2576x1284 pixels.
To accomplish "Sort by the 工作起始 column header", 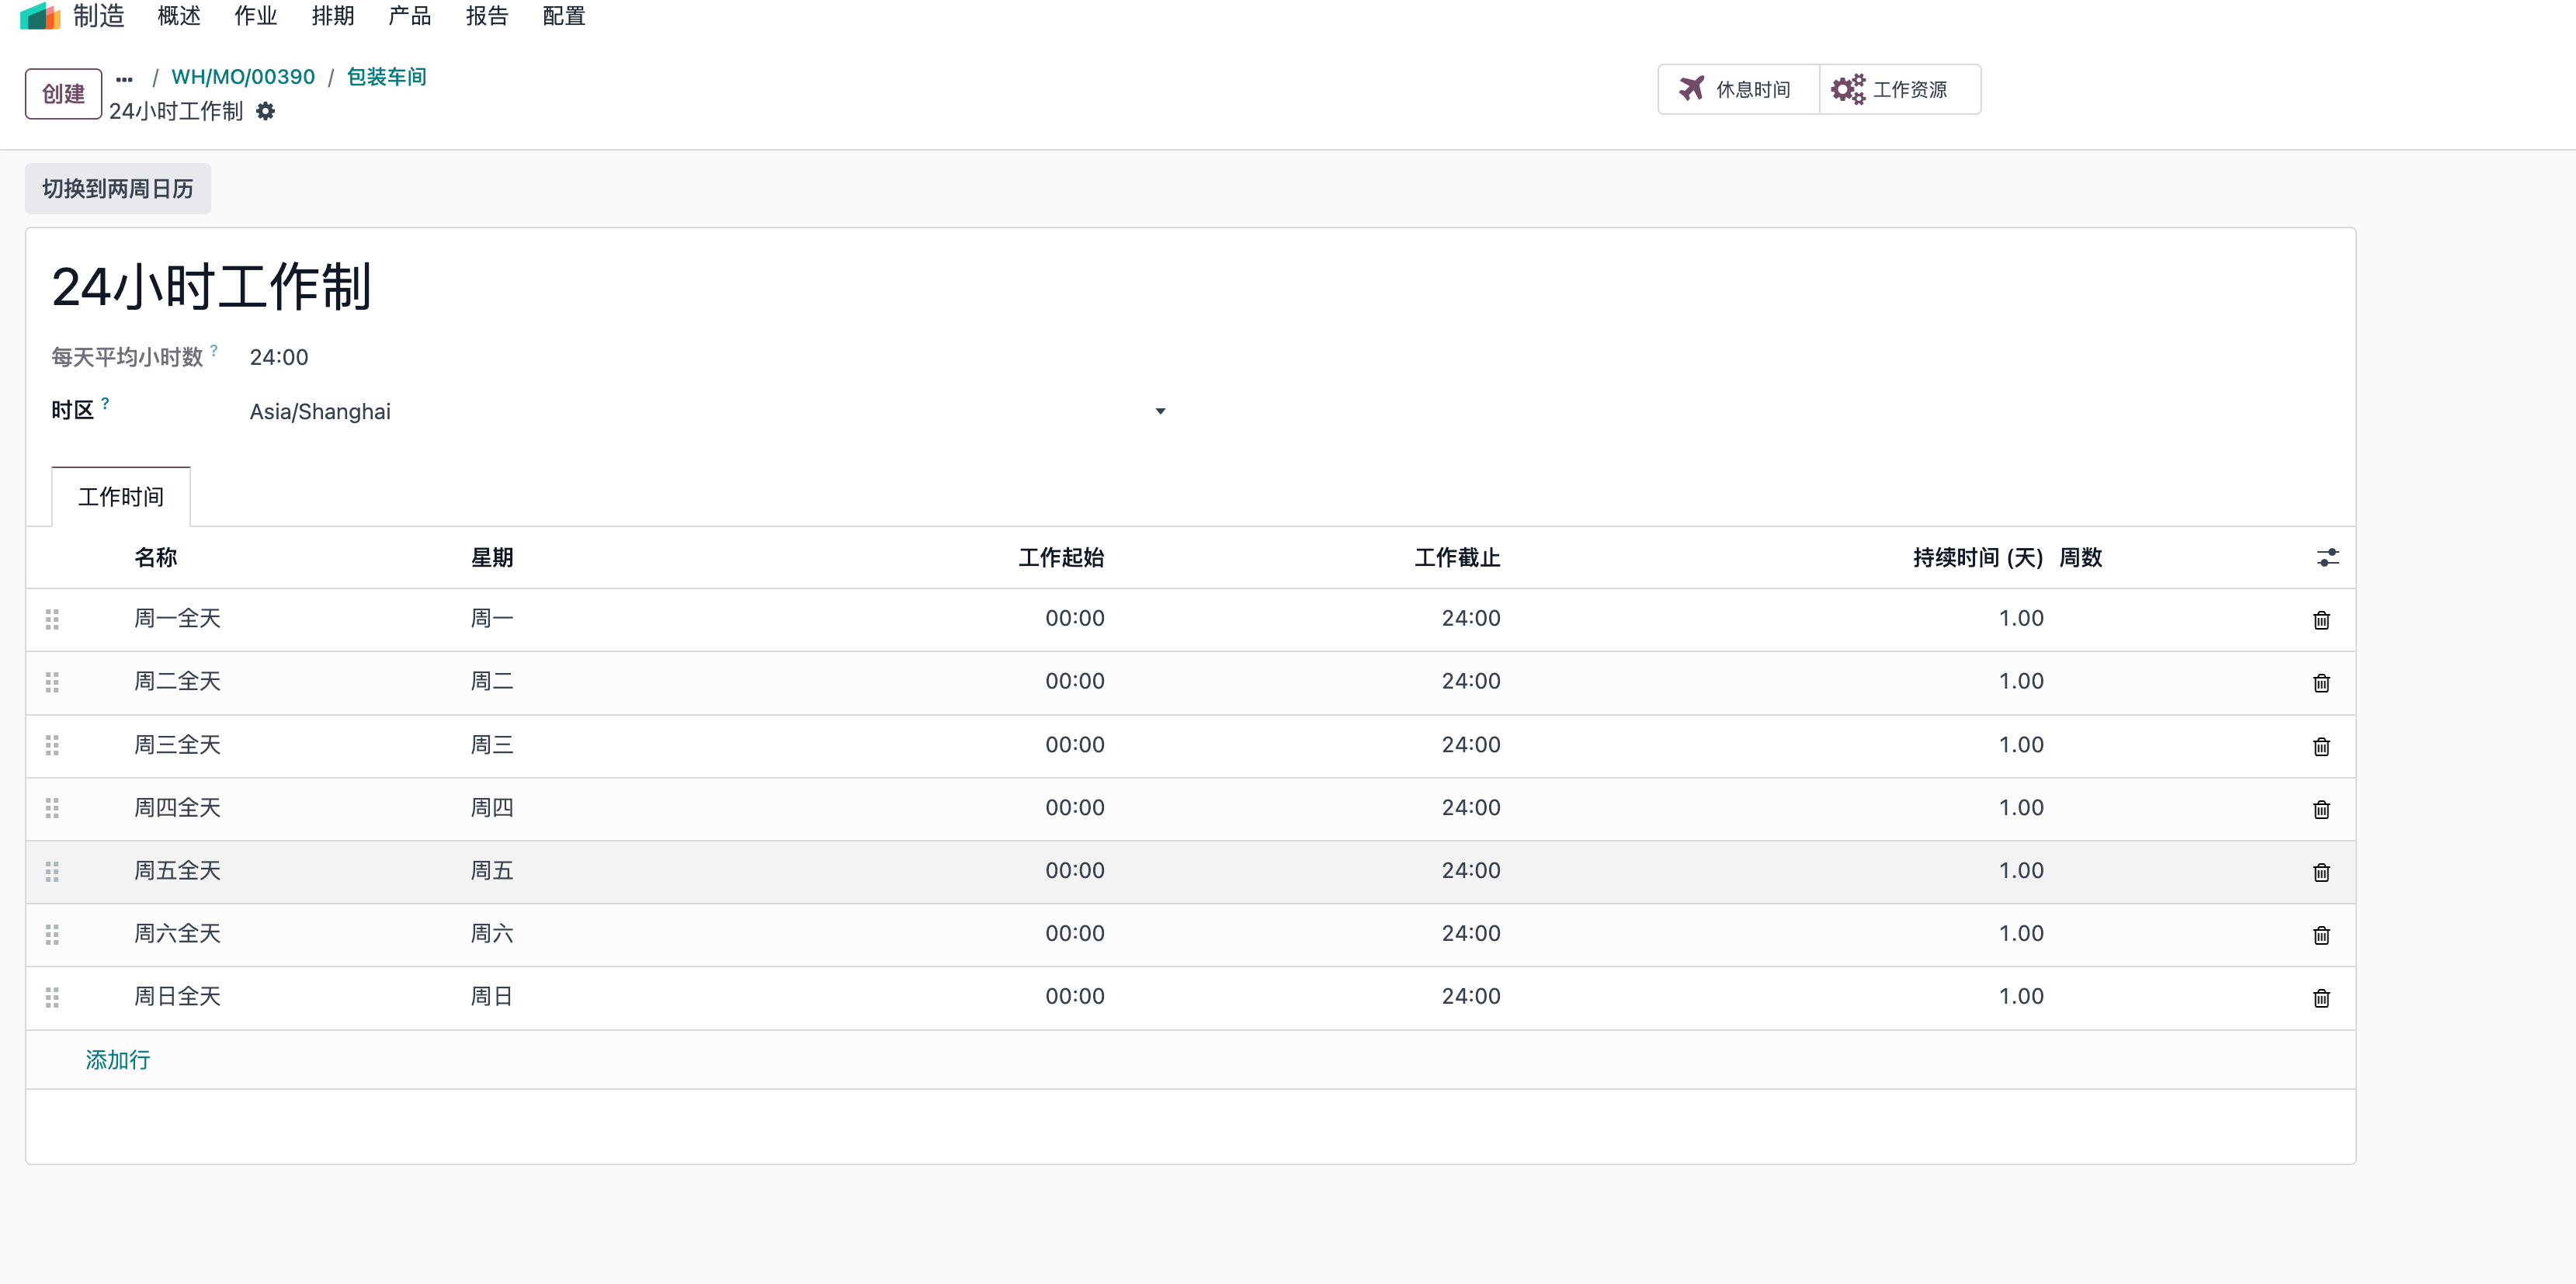I will pos(1061,557).
